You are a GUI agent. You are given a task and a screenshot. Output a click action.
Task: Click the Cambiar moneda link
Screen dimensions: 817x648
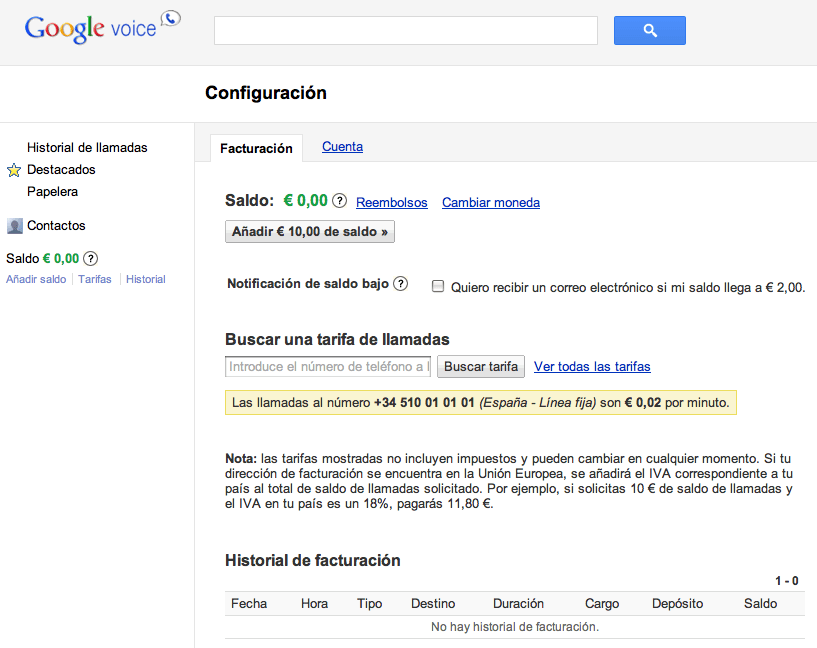490,203
